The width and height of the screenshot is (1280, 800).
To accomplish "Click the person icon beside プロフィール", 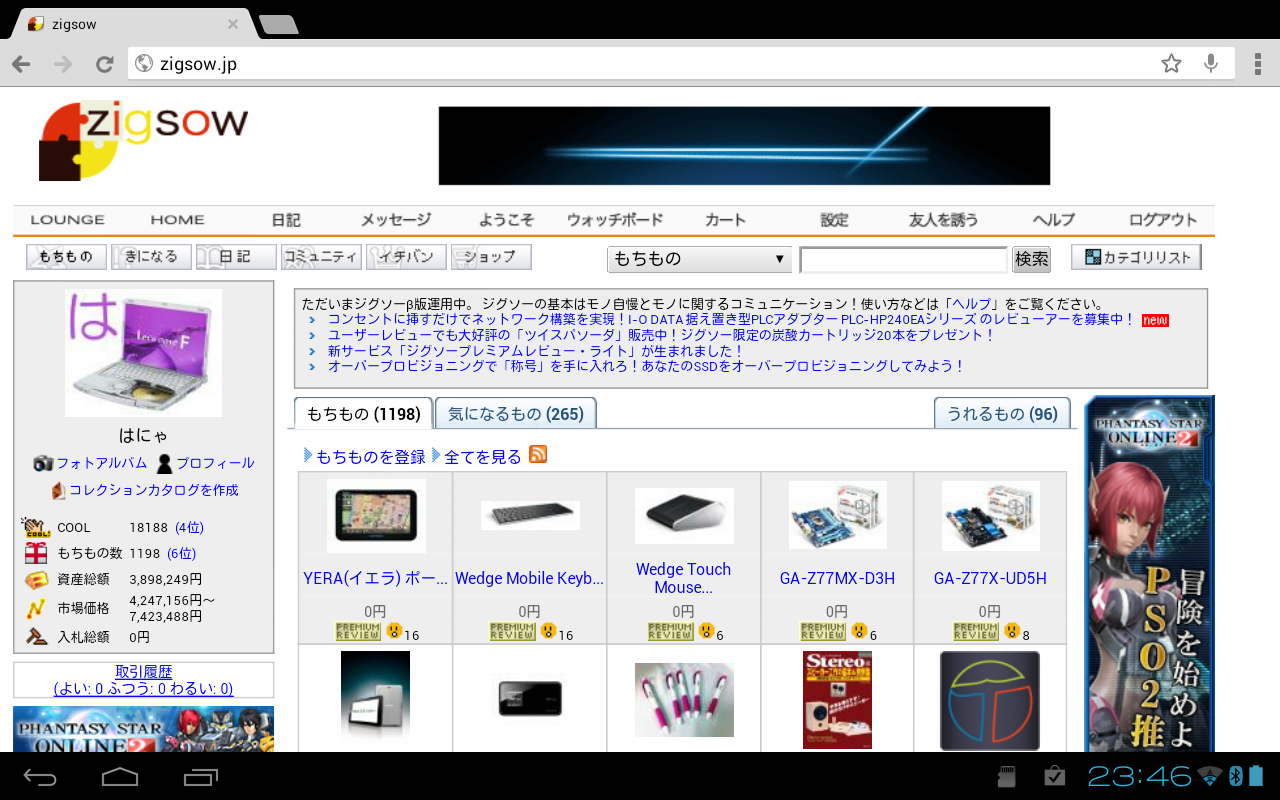I will (165, 463).
